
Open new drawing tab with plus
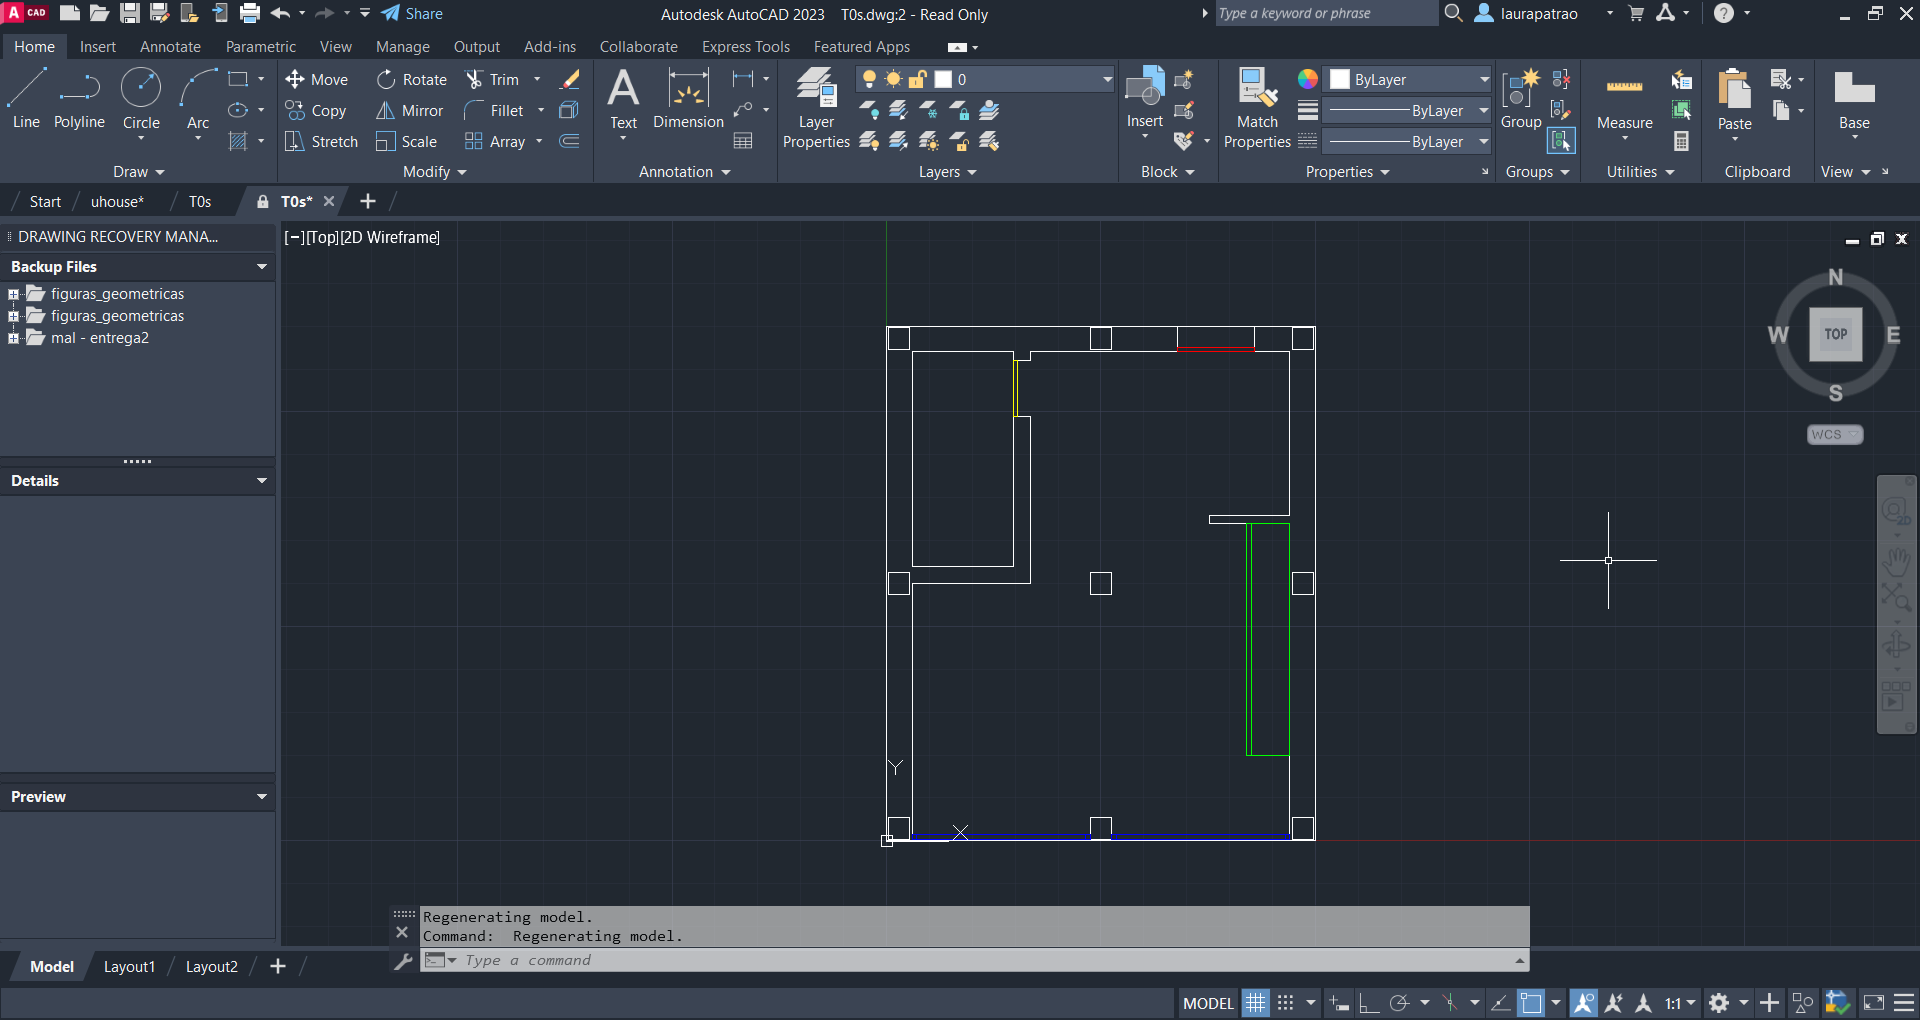pyautogui.click(x=368, y=202)
